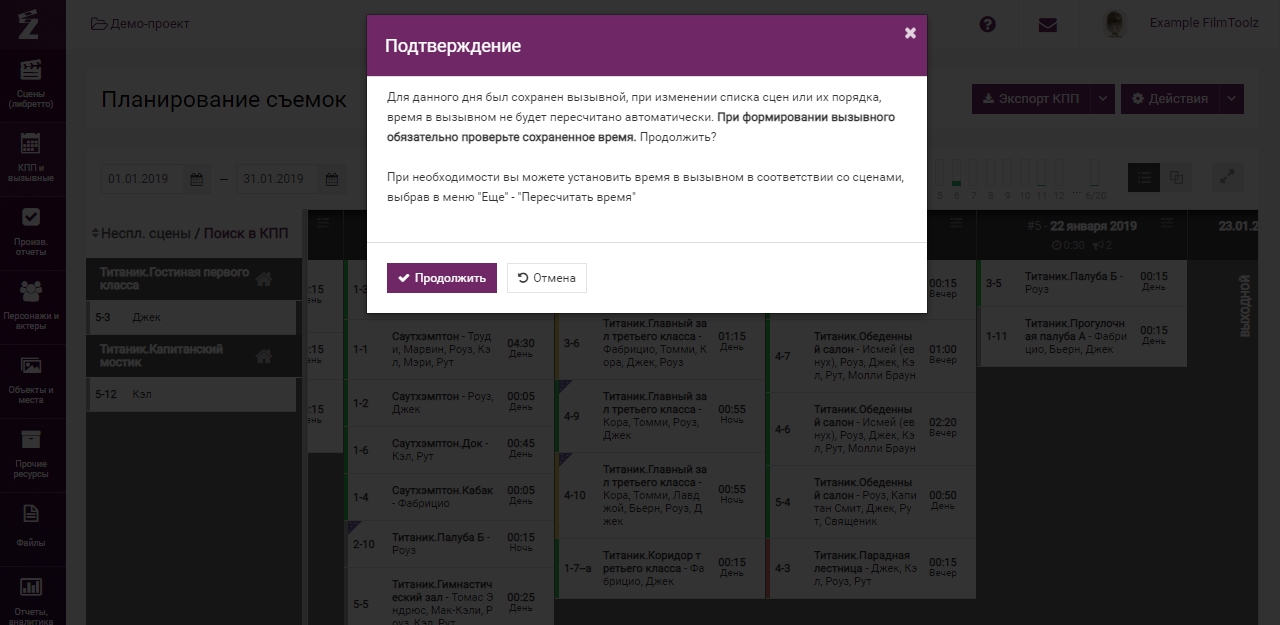Open Прочие ресурсы sidebar section
This screenshot has height=625, width=1280.
(x=32, y=454)
